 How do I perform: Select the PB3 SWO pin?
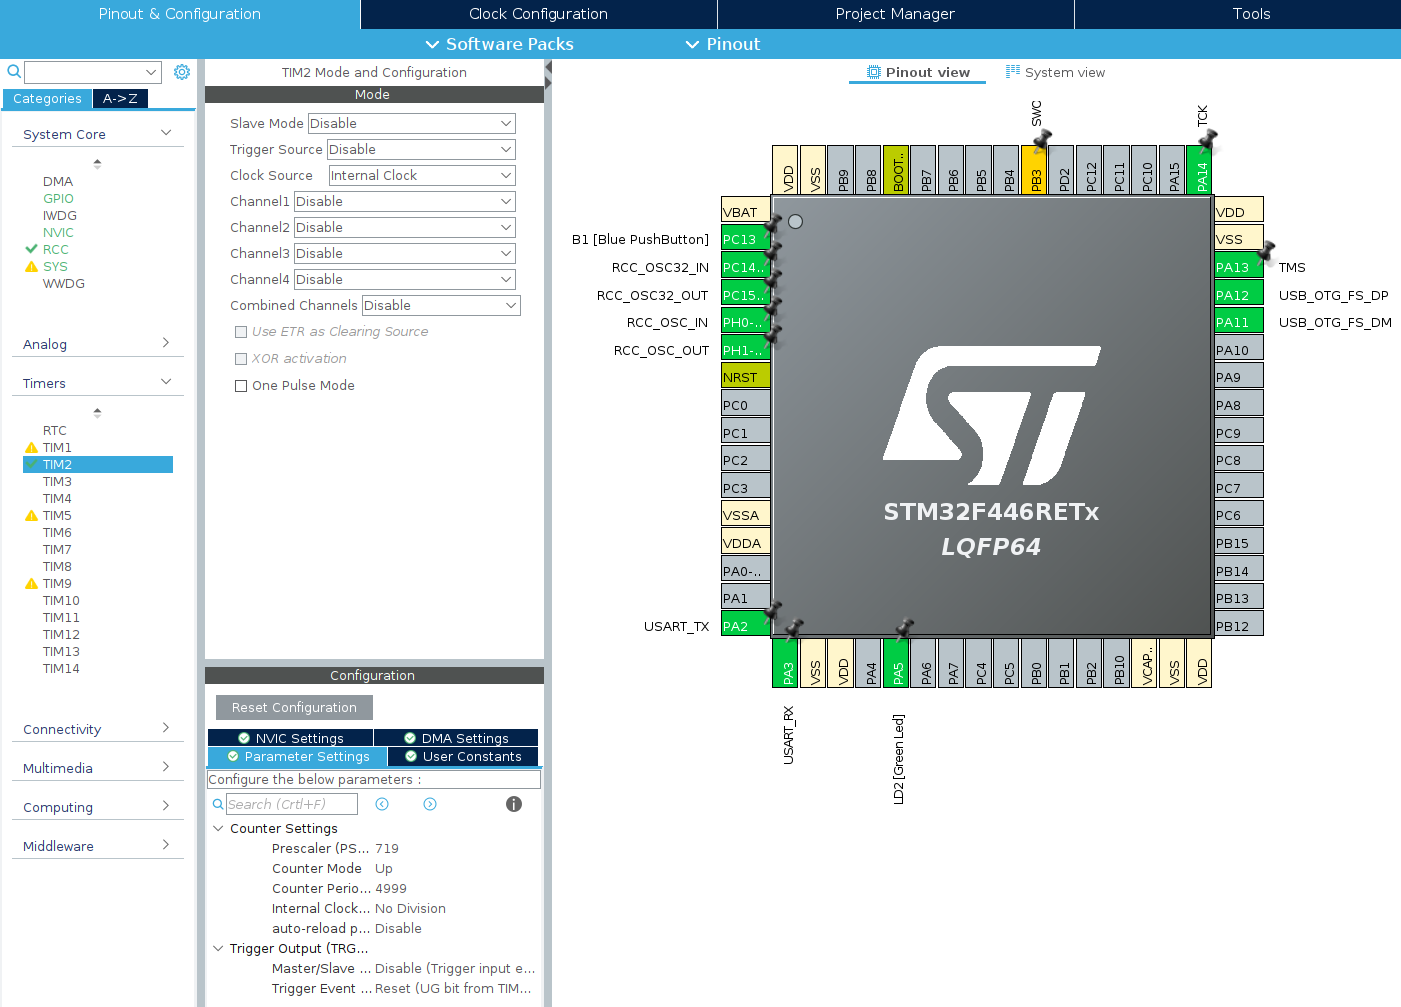[1034, 169]
